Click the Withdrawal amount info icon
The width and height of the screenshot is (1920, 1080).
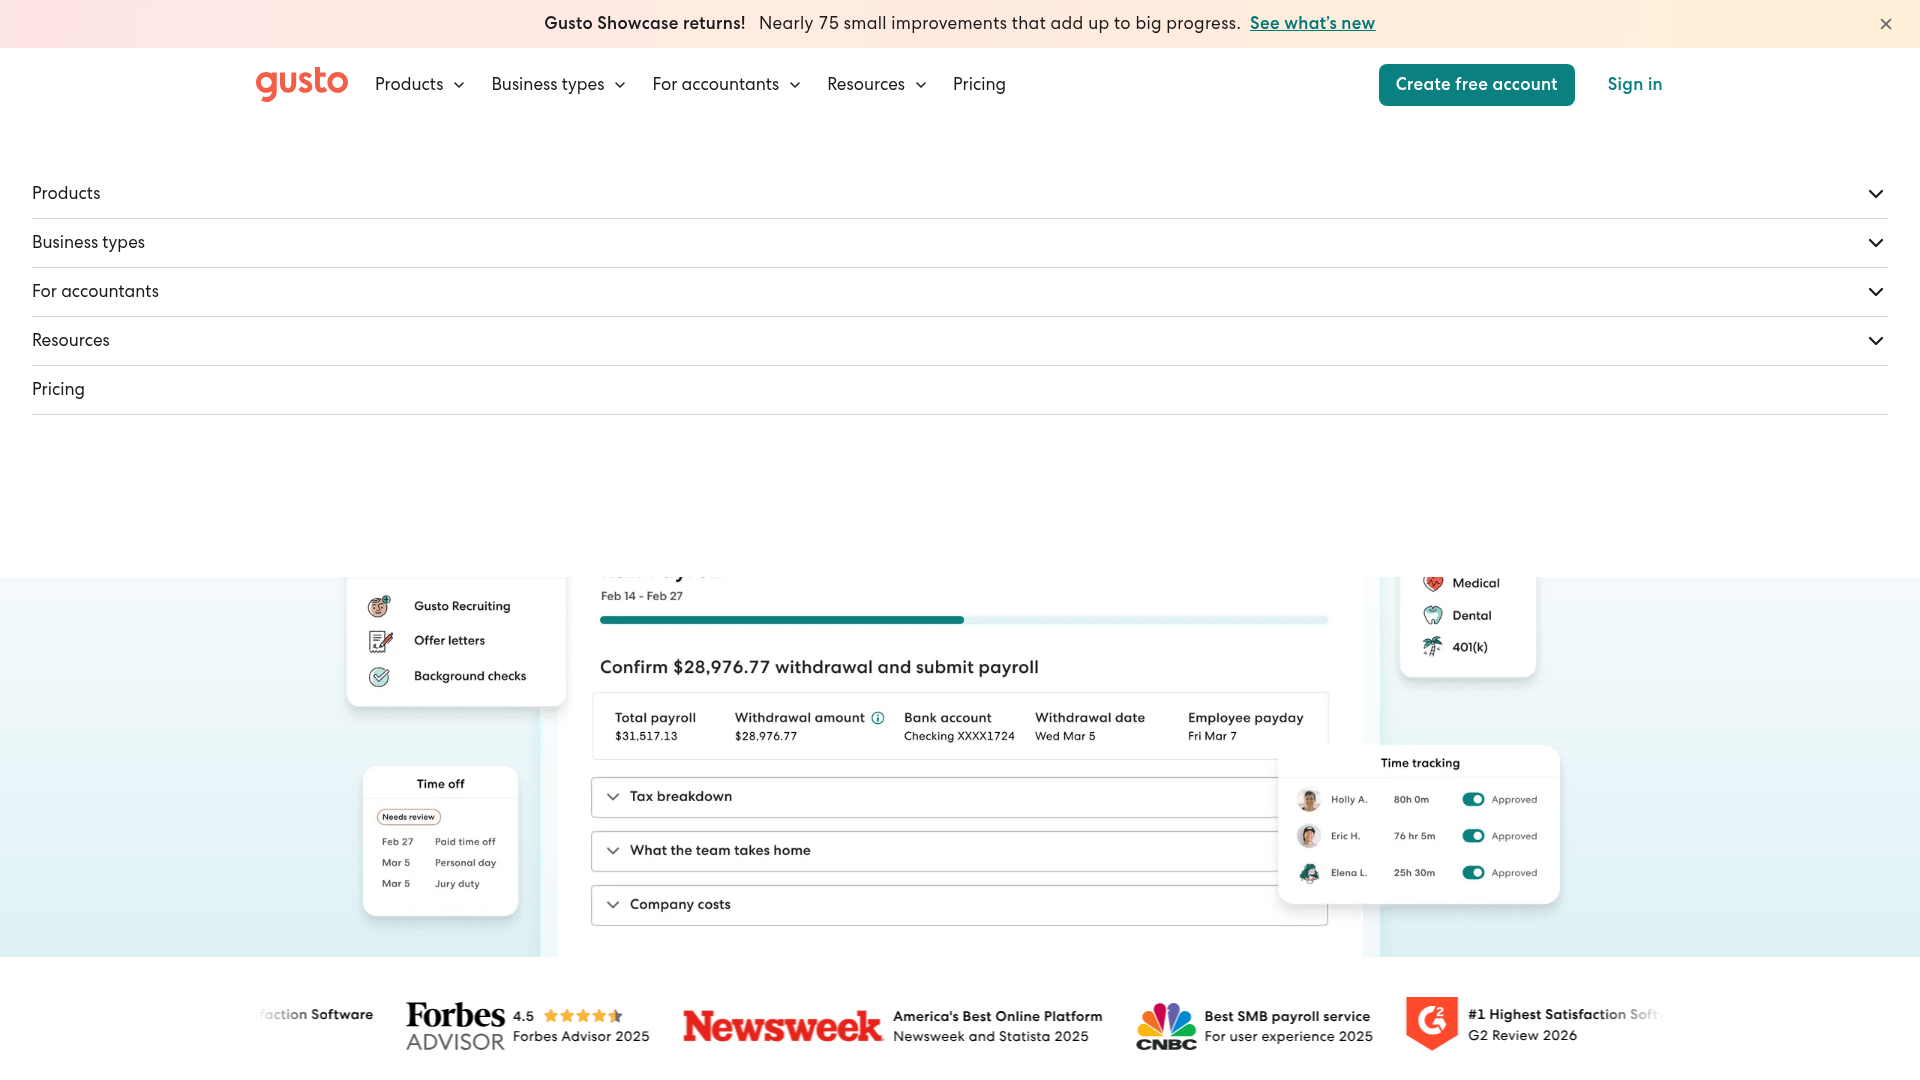pos(878,718)
